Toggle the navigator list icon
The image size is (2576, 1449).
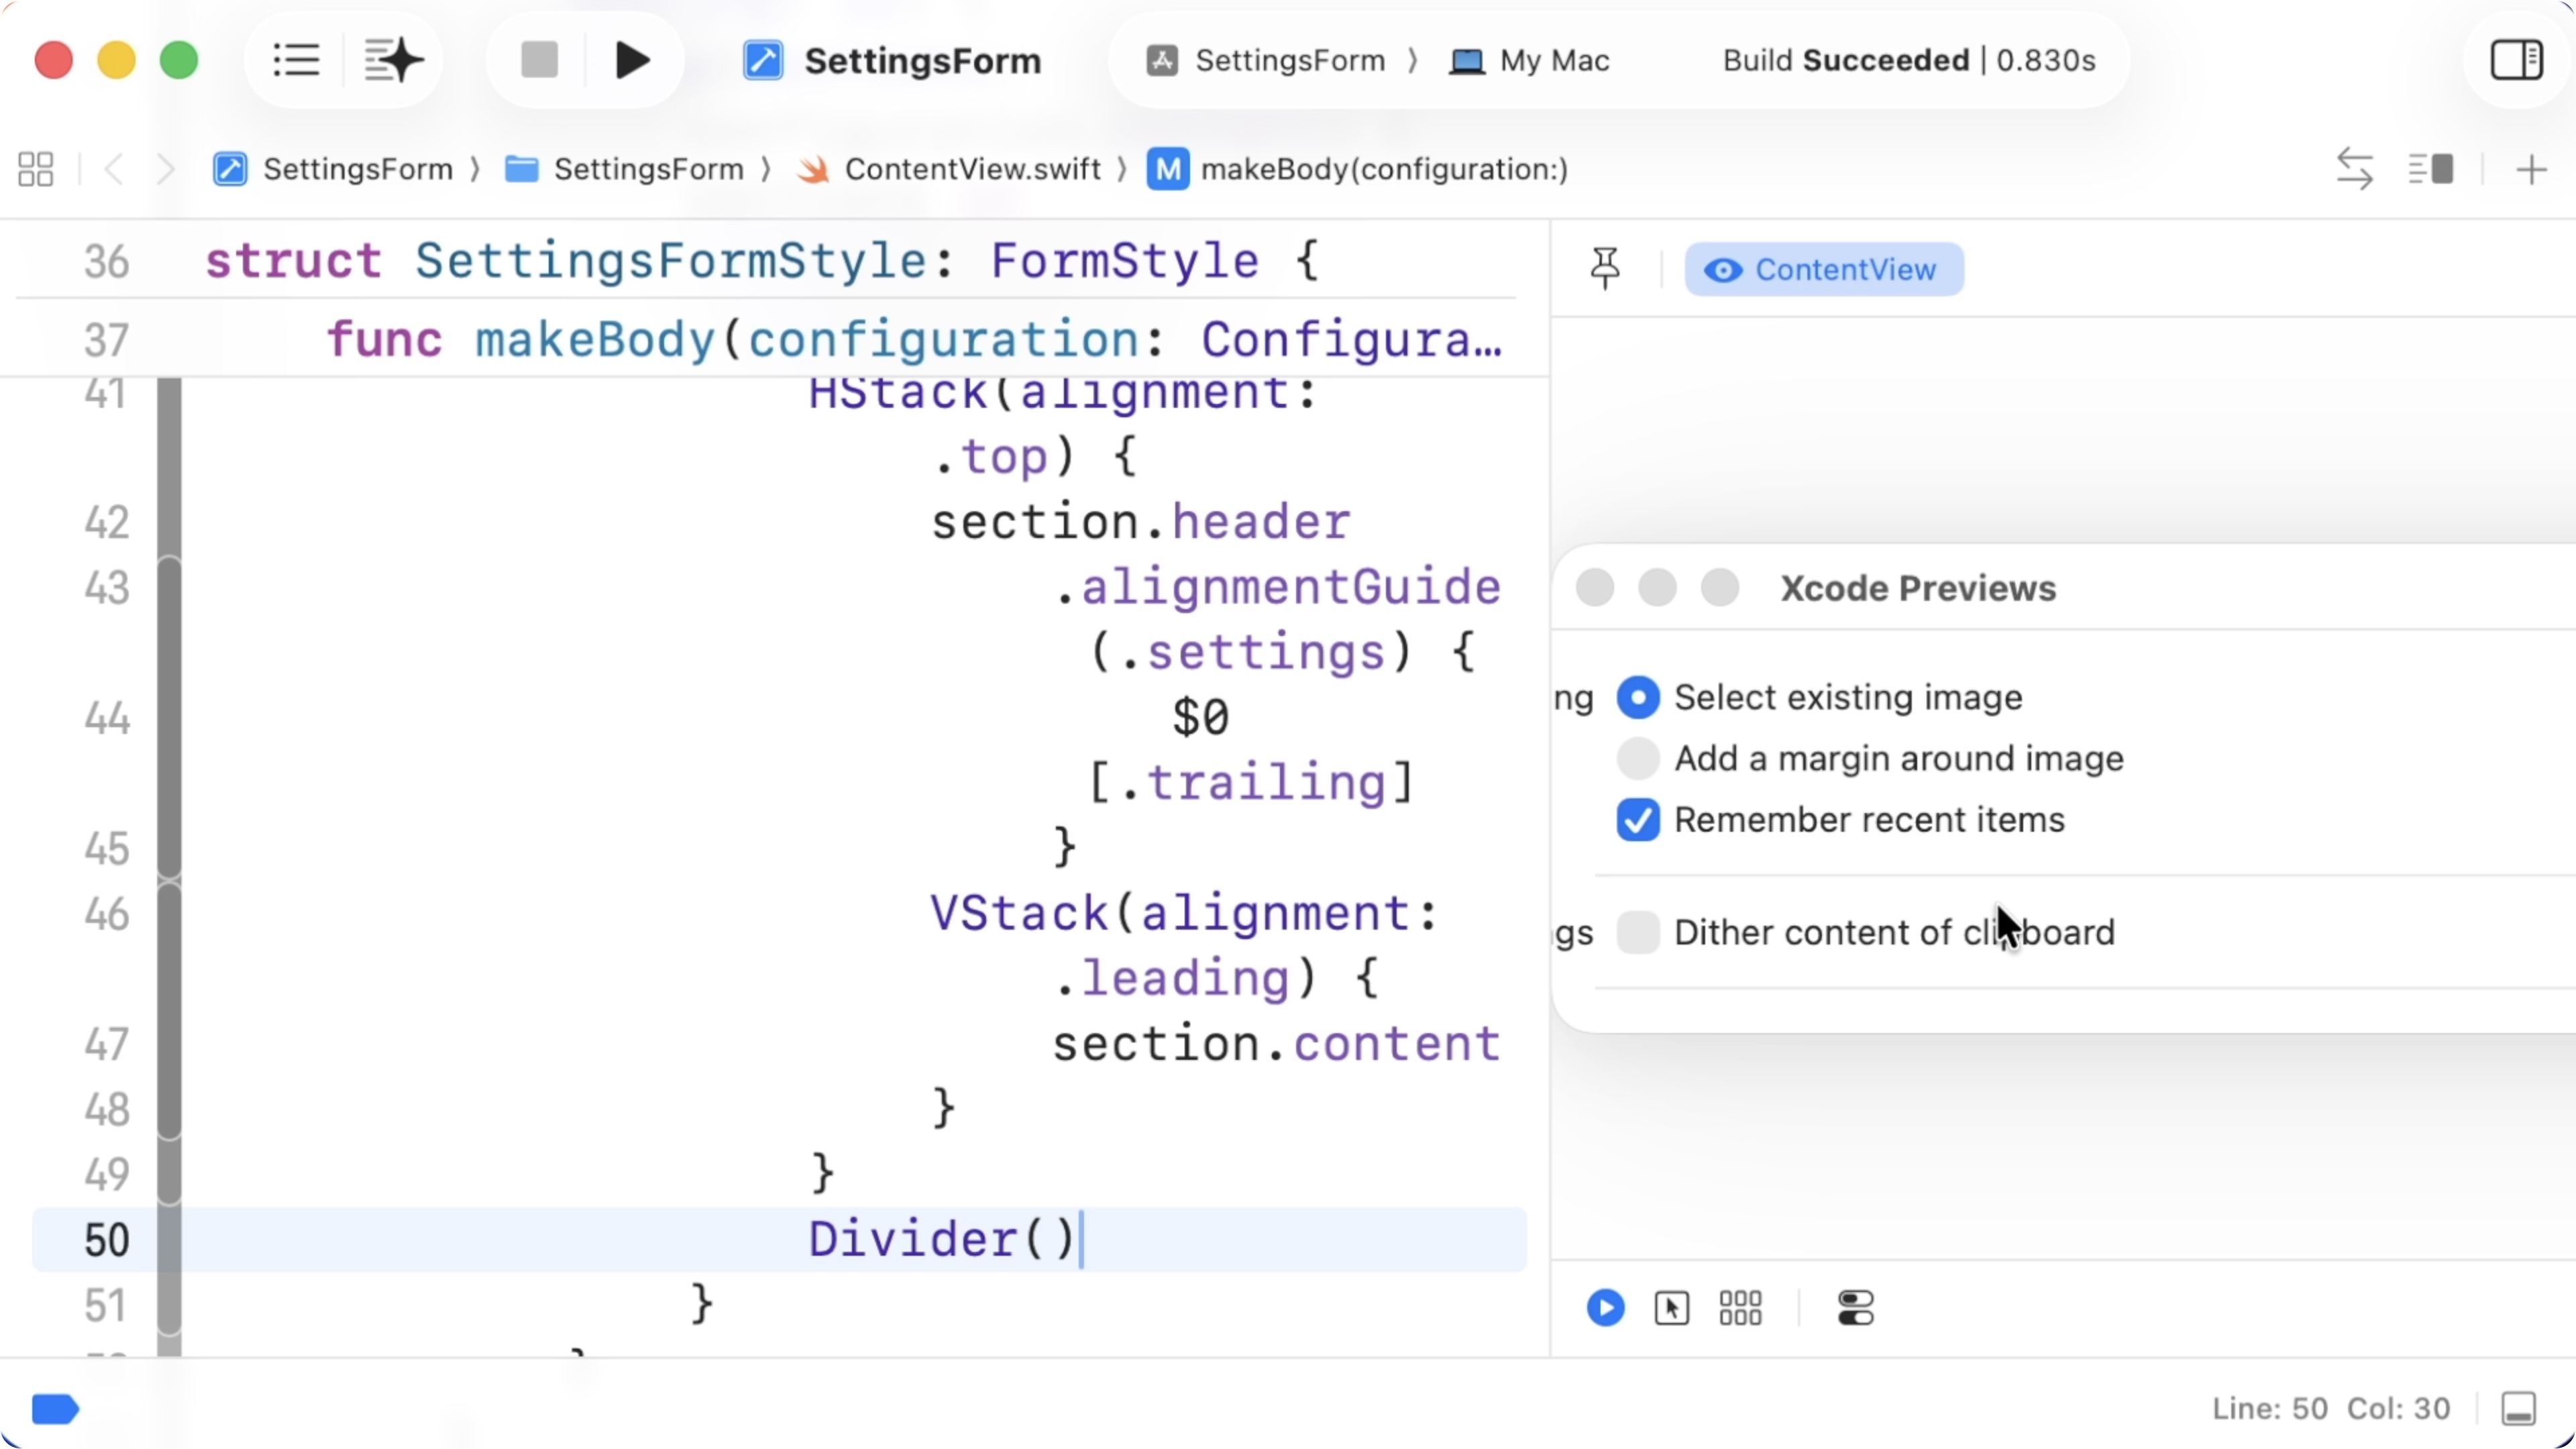click(296, 61)
